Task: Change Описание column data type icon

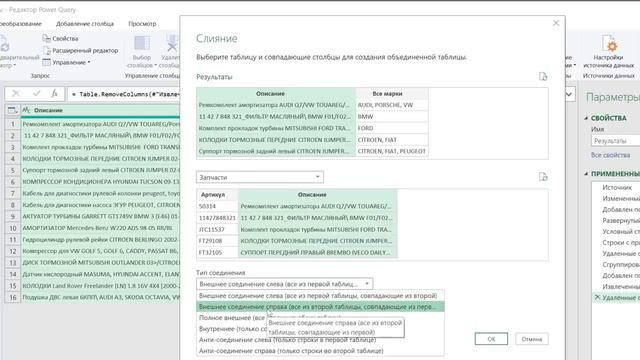Action: [x=26, y=110]
